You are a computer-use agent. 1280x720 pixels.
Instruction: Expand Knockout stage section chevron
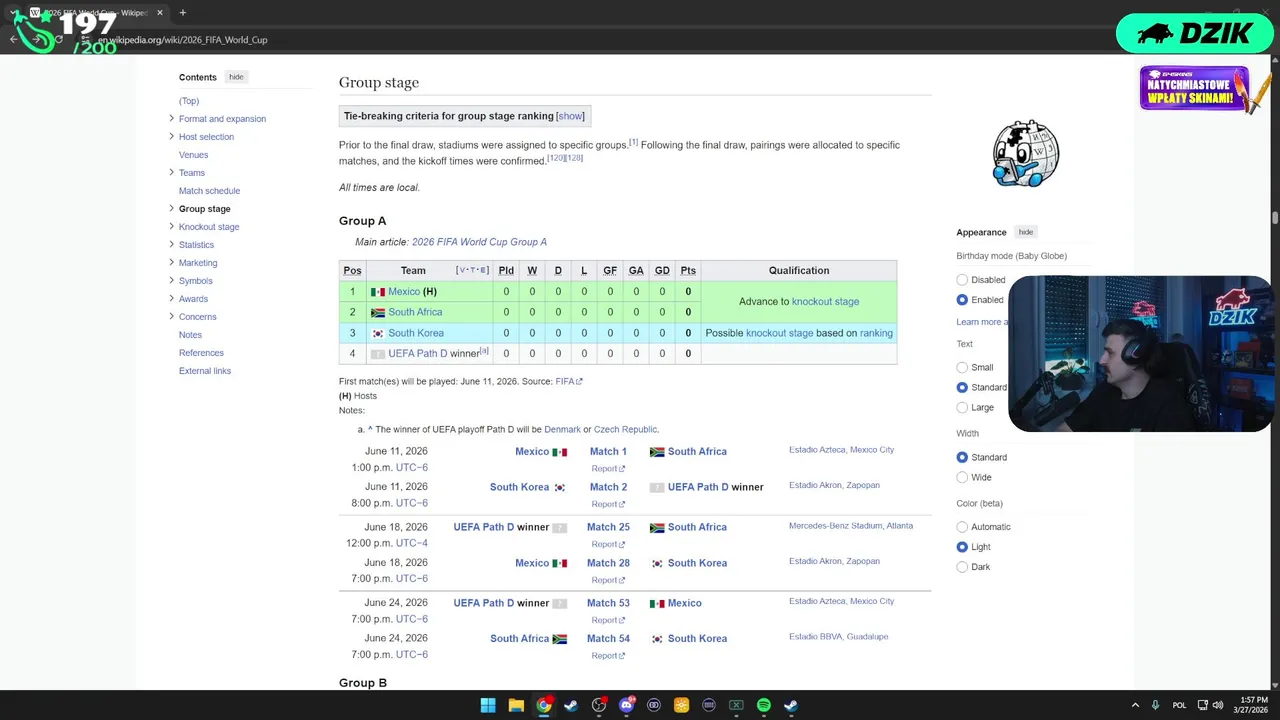(171, 227)
